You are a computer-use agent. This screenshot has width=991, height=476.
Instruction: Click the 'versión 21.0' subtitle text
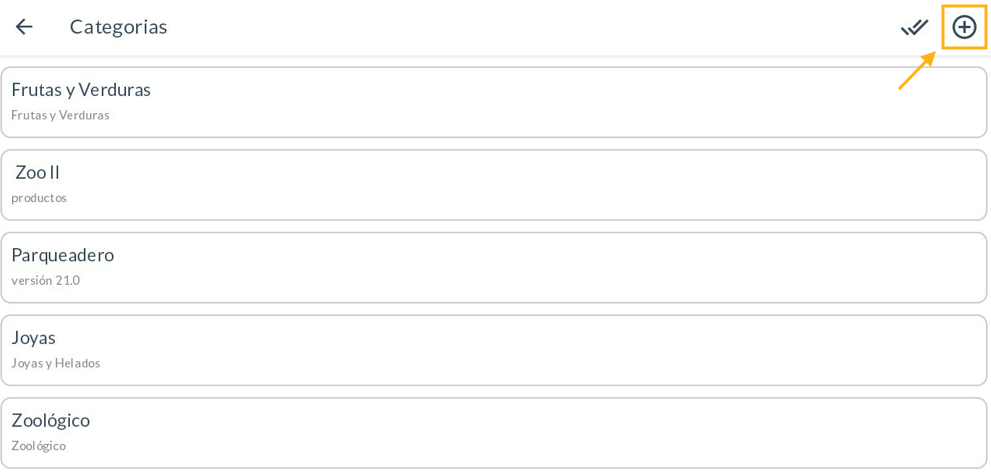click(x=46, y=281)
